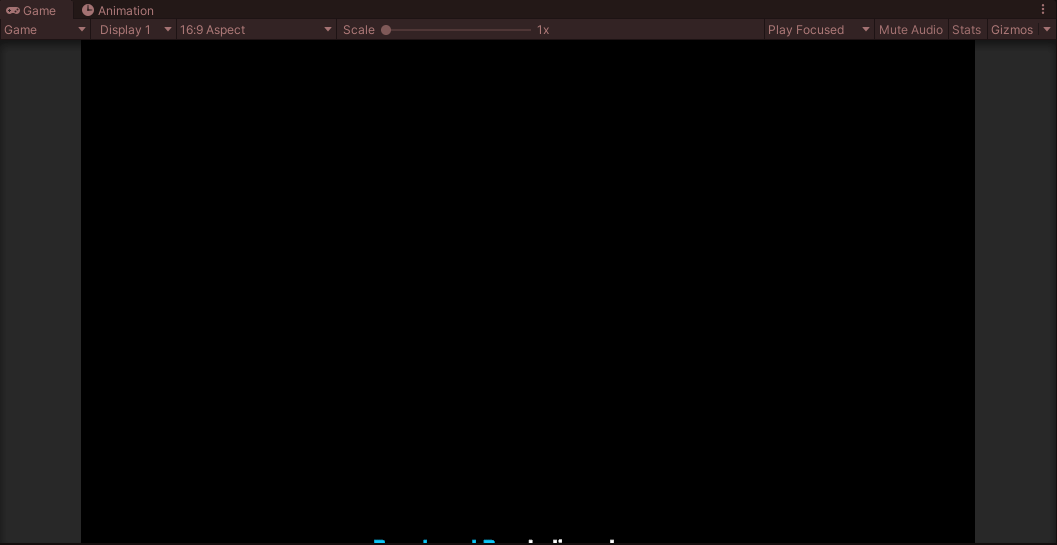The width and height of the screenshot is (1057, 545).
Task: Toggle Gizmos visibility
Action: coord(1012,30)
